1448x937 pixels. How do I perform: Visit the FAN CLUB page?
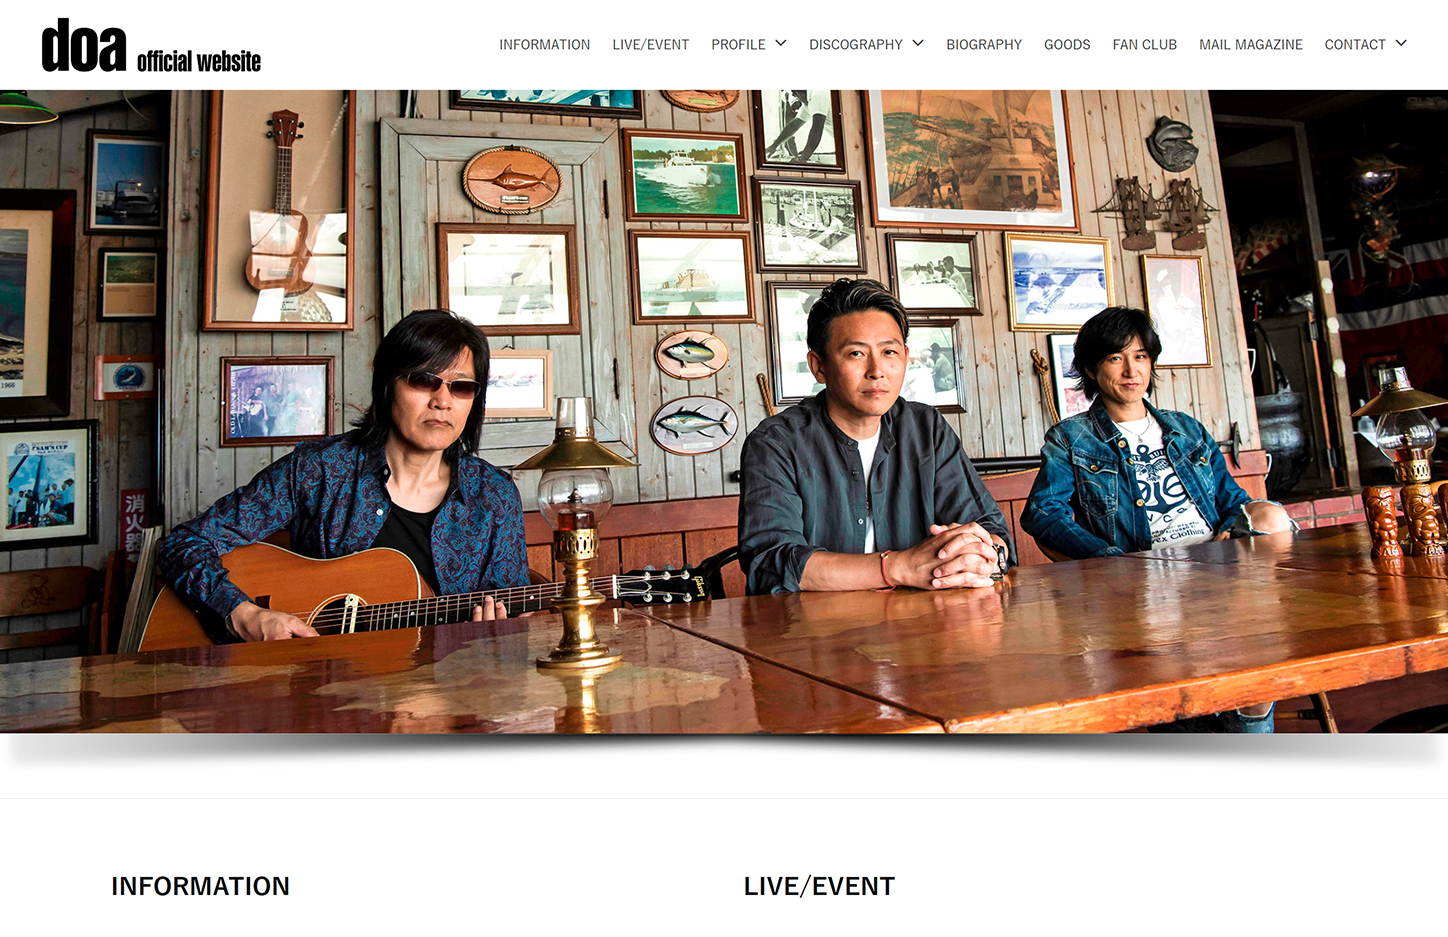pyautogui.click(x=1145, y=45)
